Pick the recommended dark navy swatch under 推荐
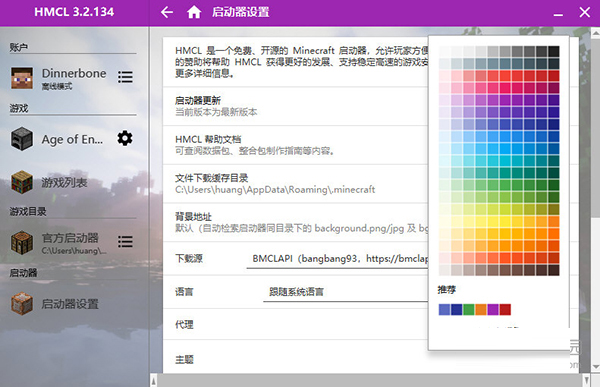Image resolution: width=600 pixels, height=387 pixels. (457, 309)
